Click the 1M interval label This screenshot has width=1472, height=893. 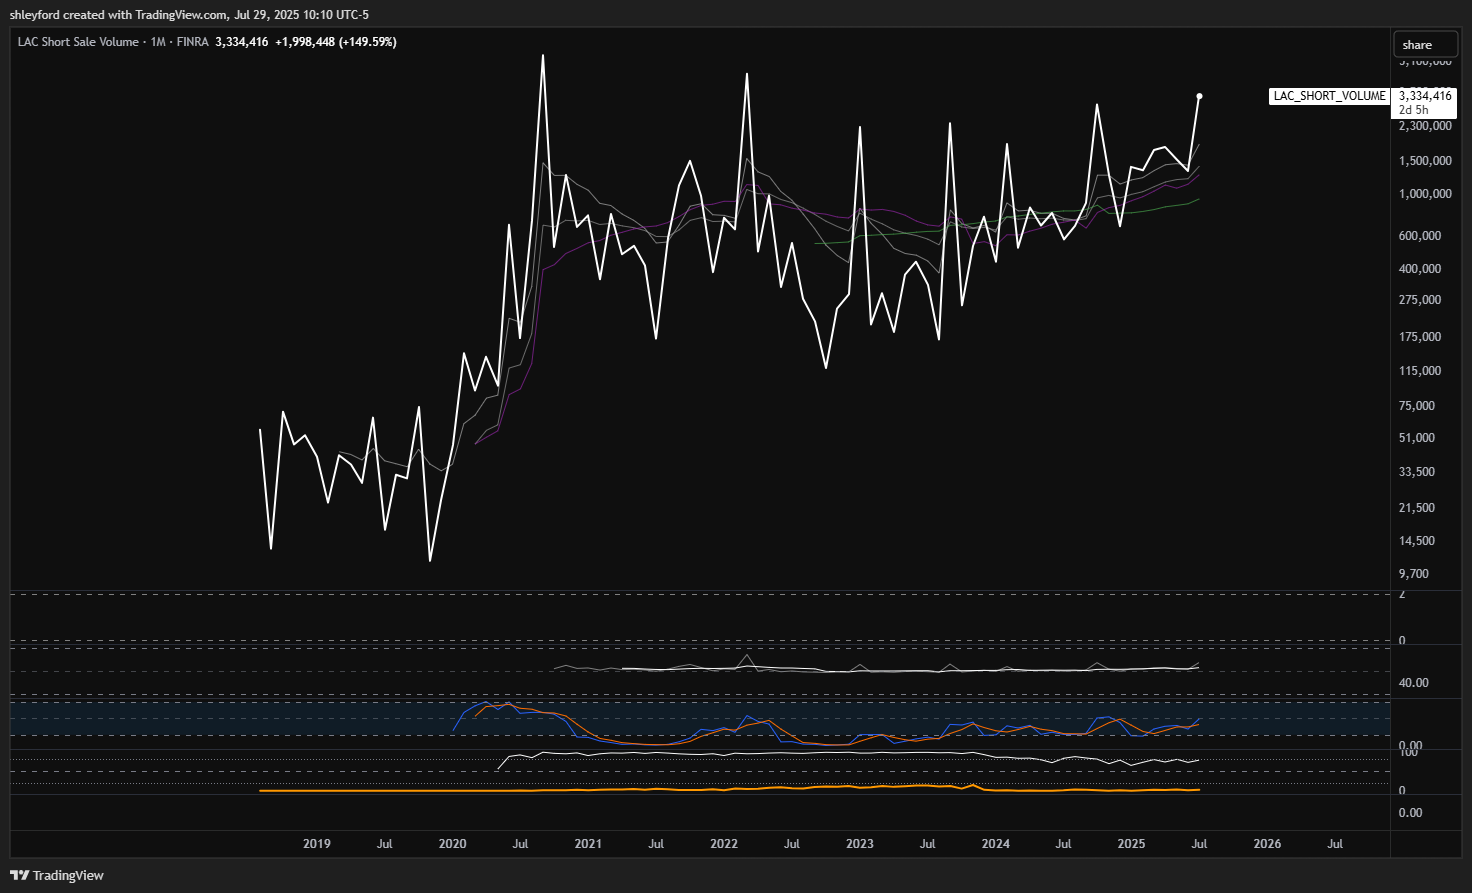click(x=158, y=42)
